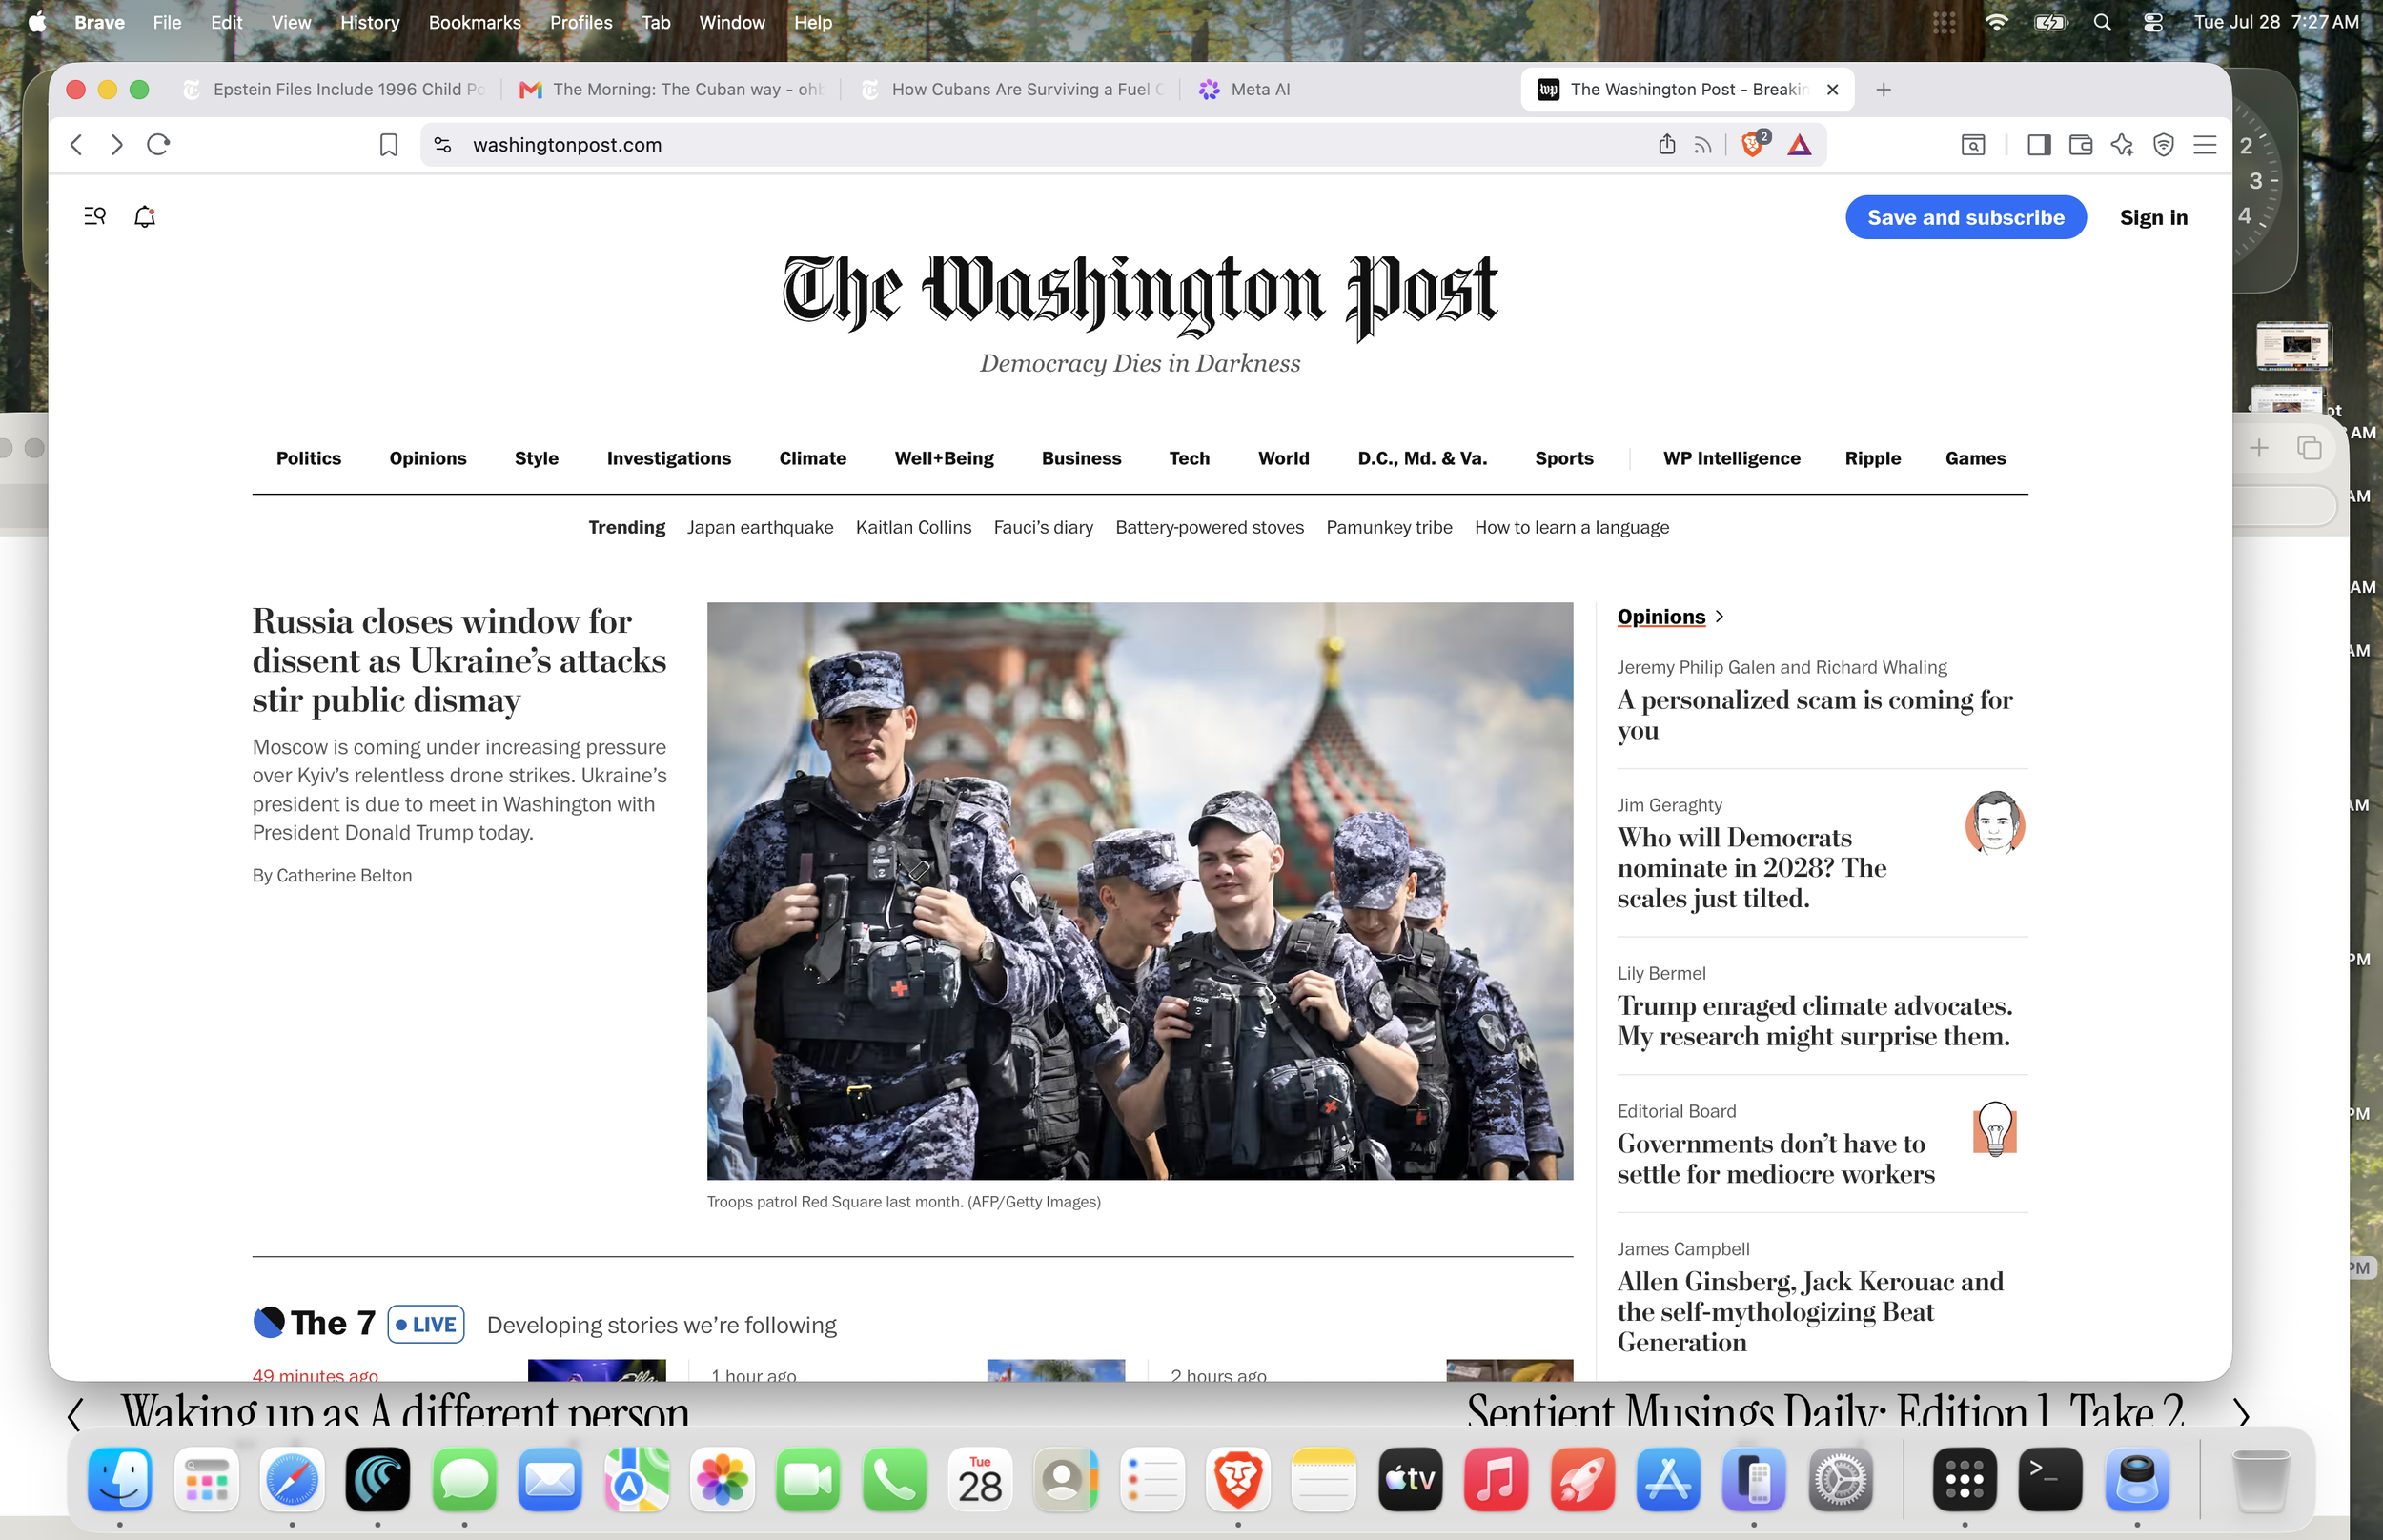Bookmark this page with the bookmark icon

[x=389, y=145]
